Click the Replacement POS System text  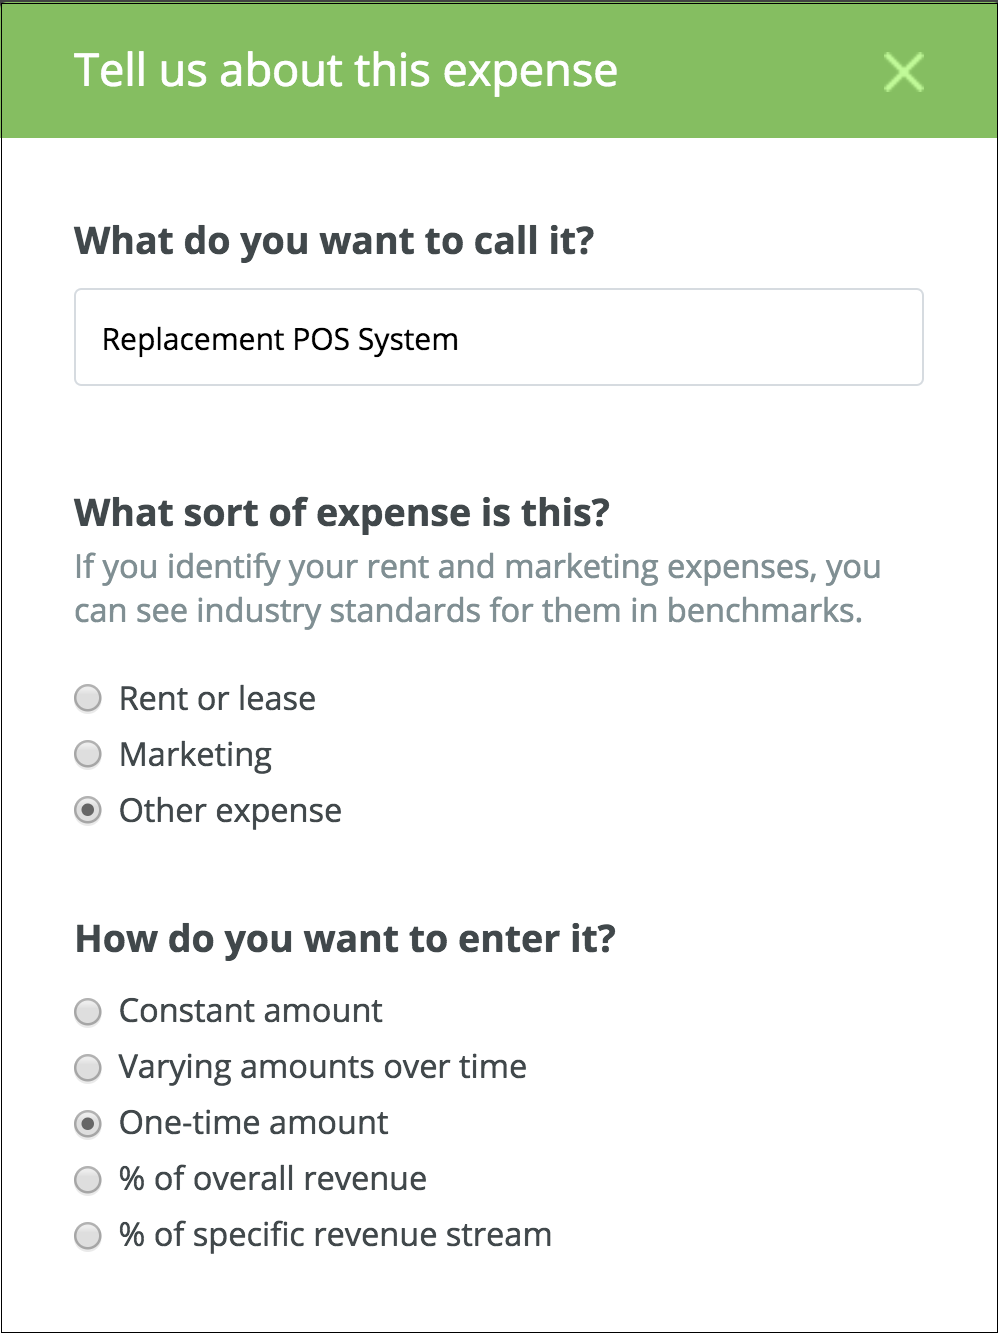tap(280, 339)
